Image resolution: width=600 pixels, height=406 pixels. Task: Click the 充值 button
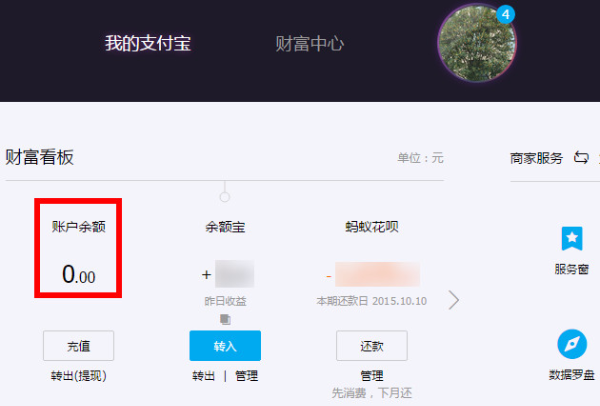coord(78,345)
